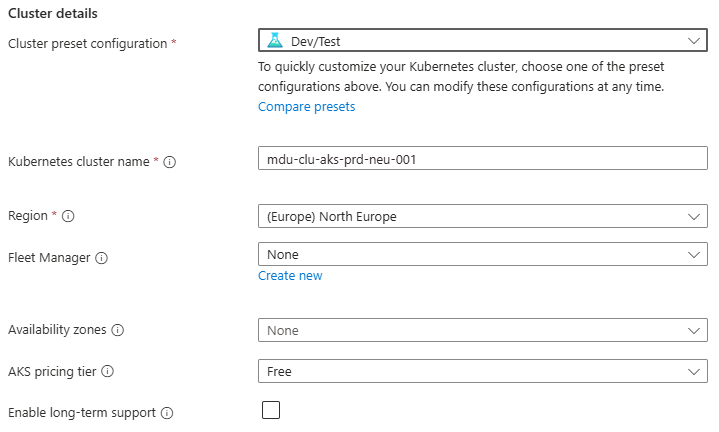Open the Compare presets link
This screenshot has width=719, height=432.
pyautogui.click(x=306, y=107)
